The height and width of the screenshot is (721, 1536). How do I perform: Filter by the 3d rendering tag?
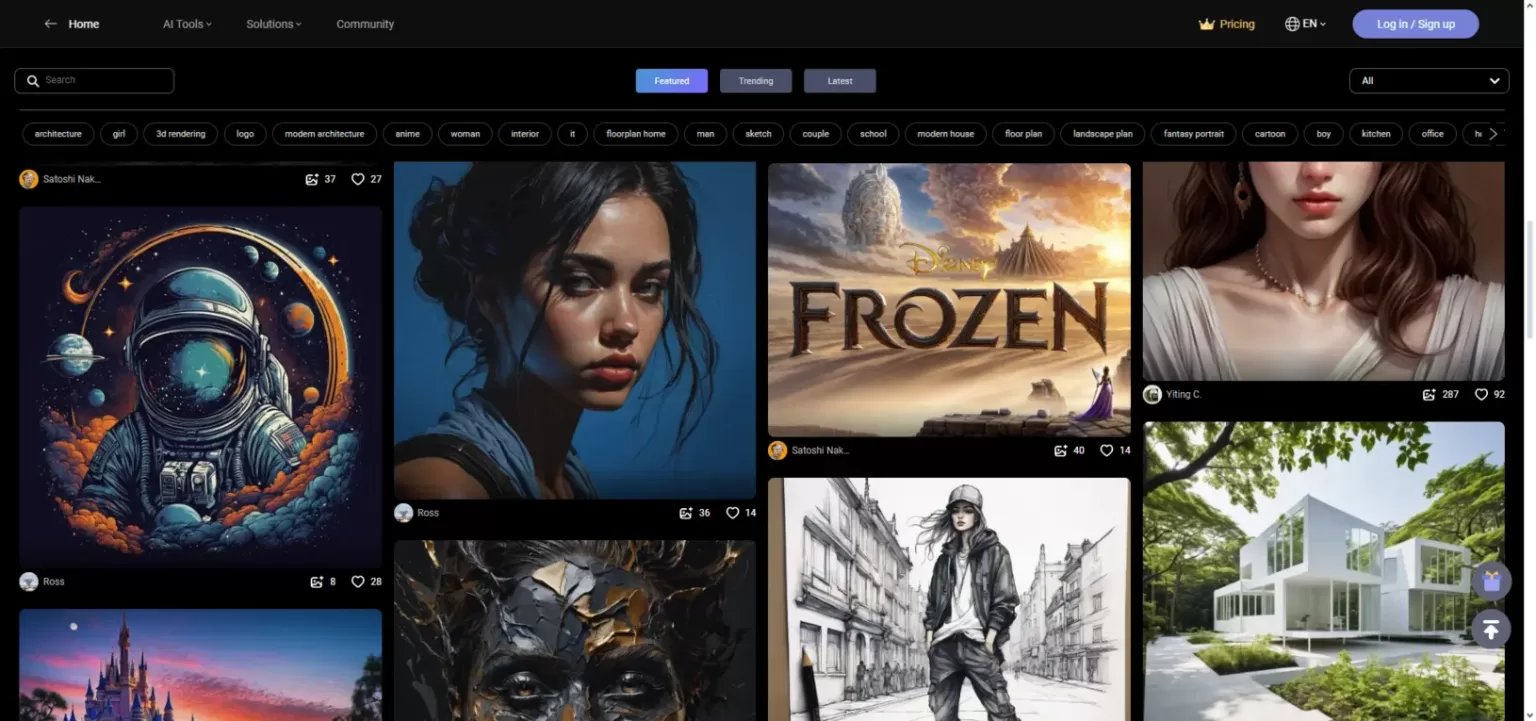click(181, 134)
